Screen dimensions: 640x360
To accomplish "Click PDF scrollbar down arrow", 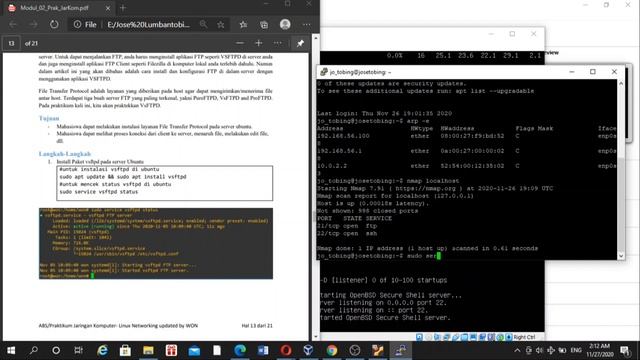I will 316,337.
